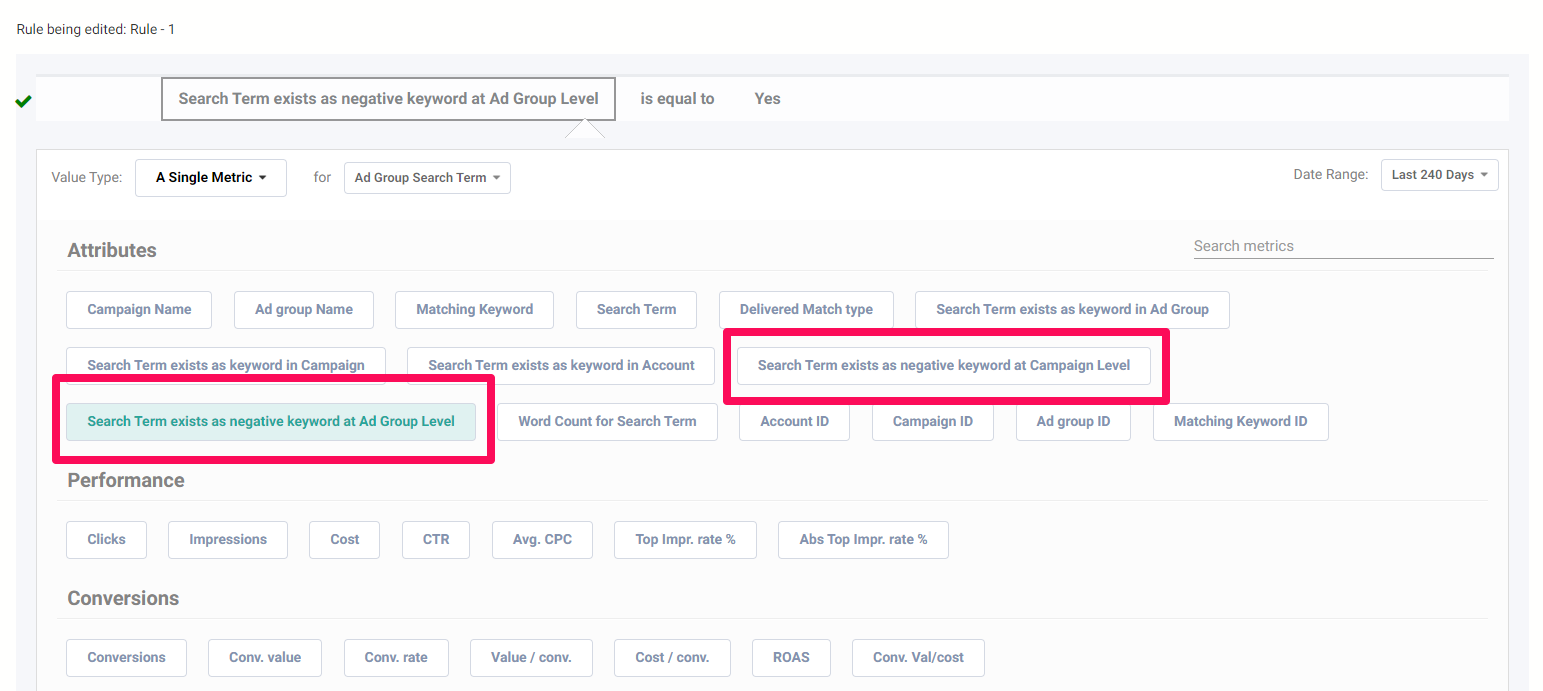Select the ROAS conversion metric
Screen dimensions: 1543x691
(x=791, y=658)
